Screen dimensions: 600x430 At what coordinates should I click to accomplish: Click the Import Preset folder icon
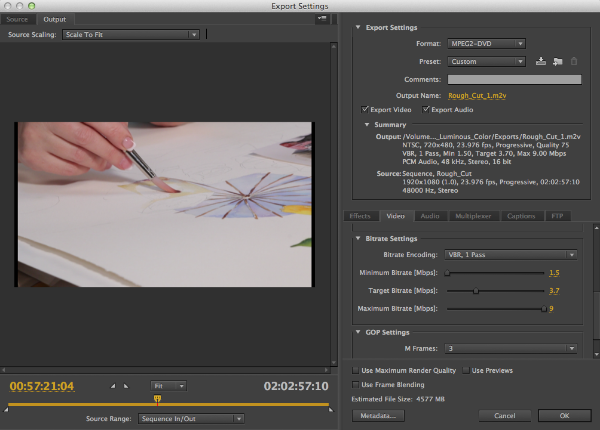558,61
